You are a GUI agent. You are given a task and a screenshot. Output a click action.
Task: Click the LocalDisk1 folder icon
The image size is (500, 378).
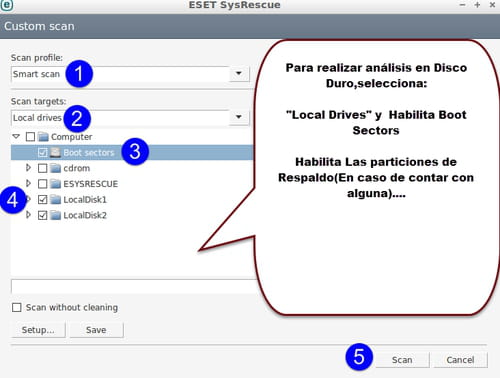coord(55,200)
